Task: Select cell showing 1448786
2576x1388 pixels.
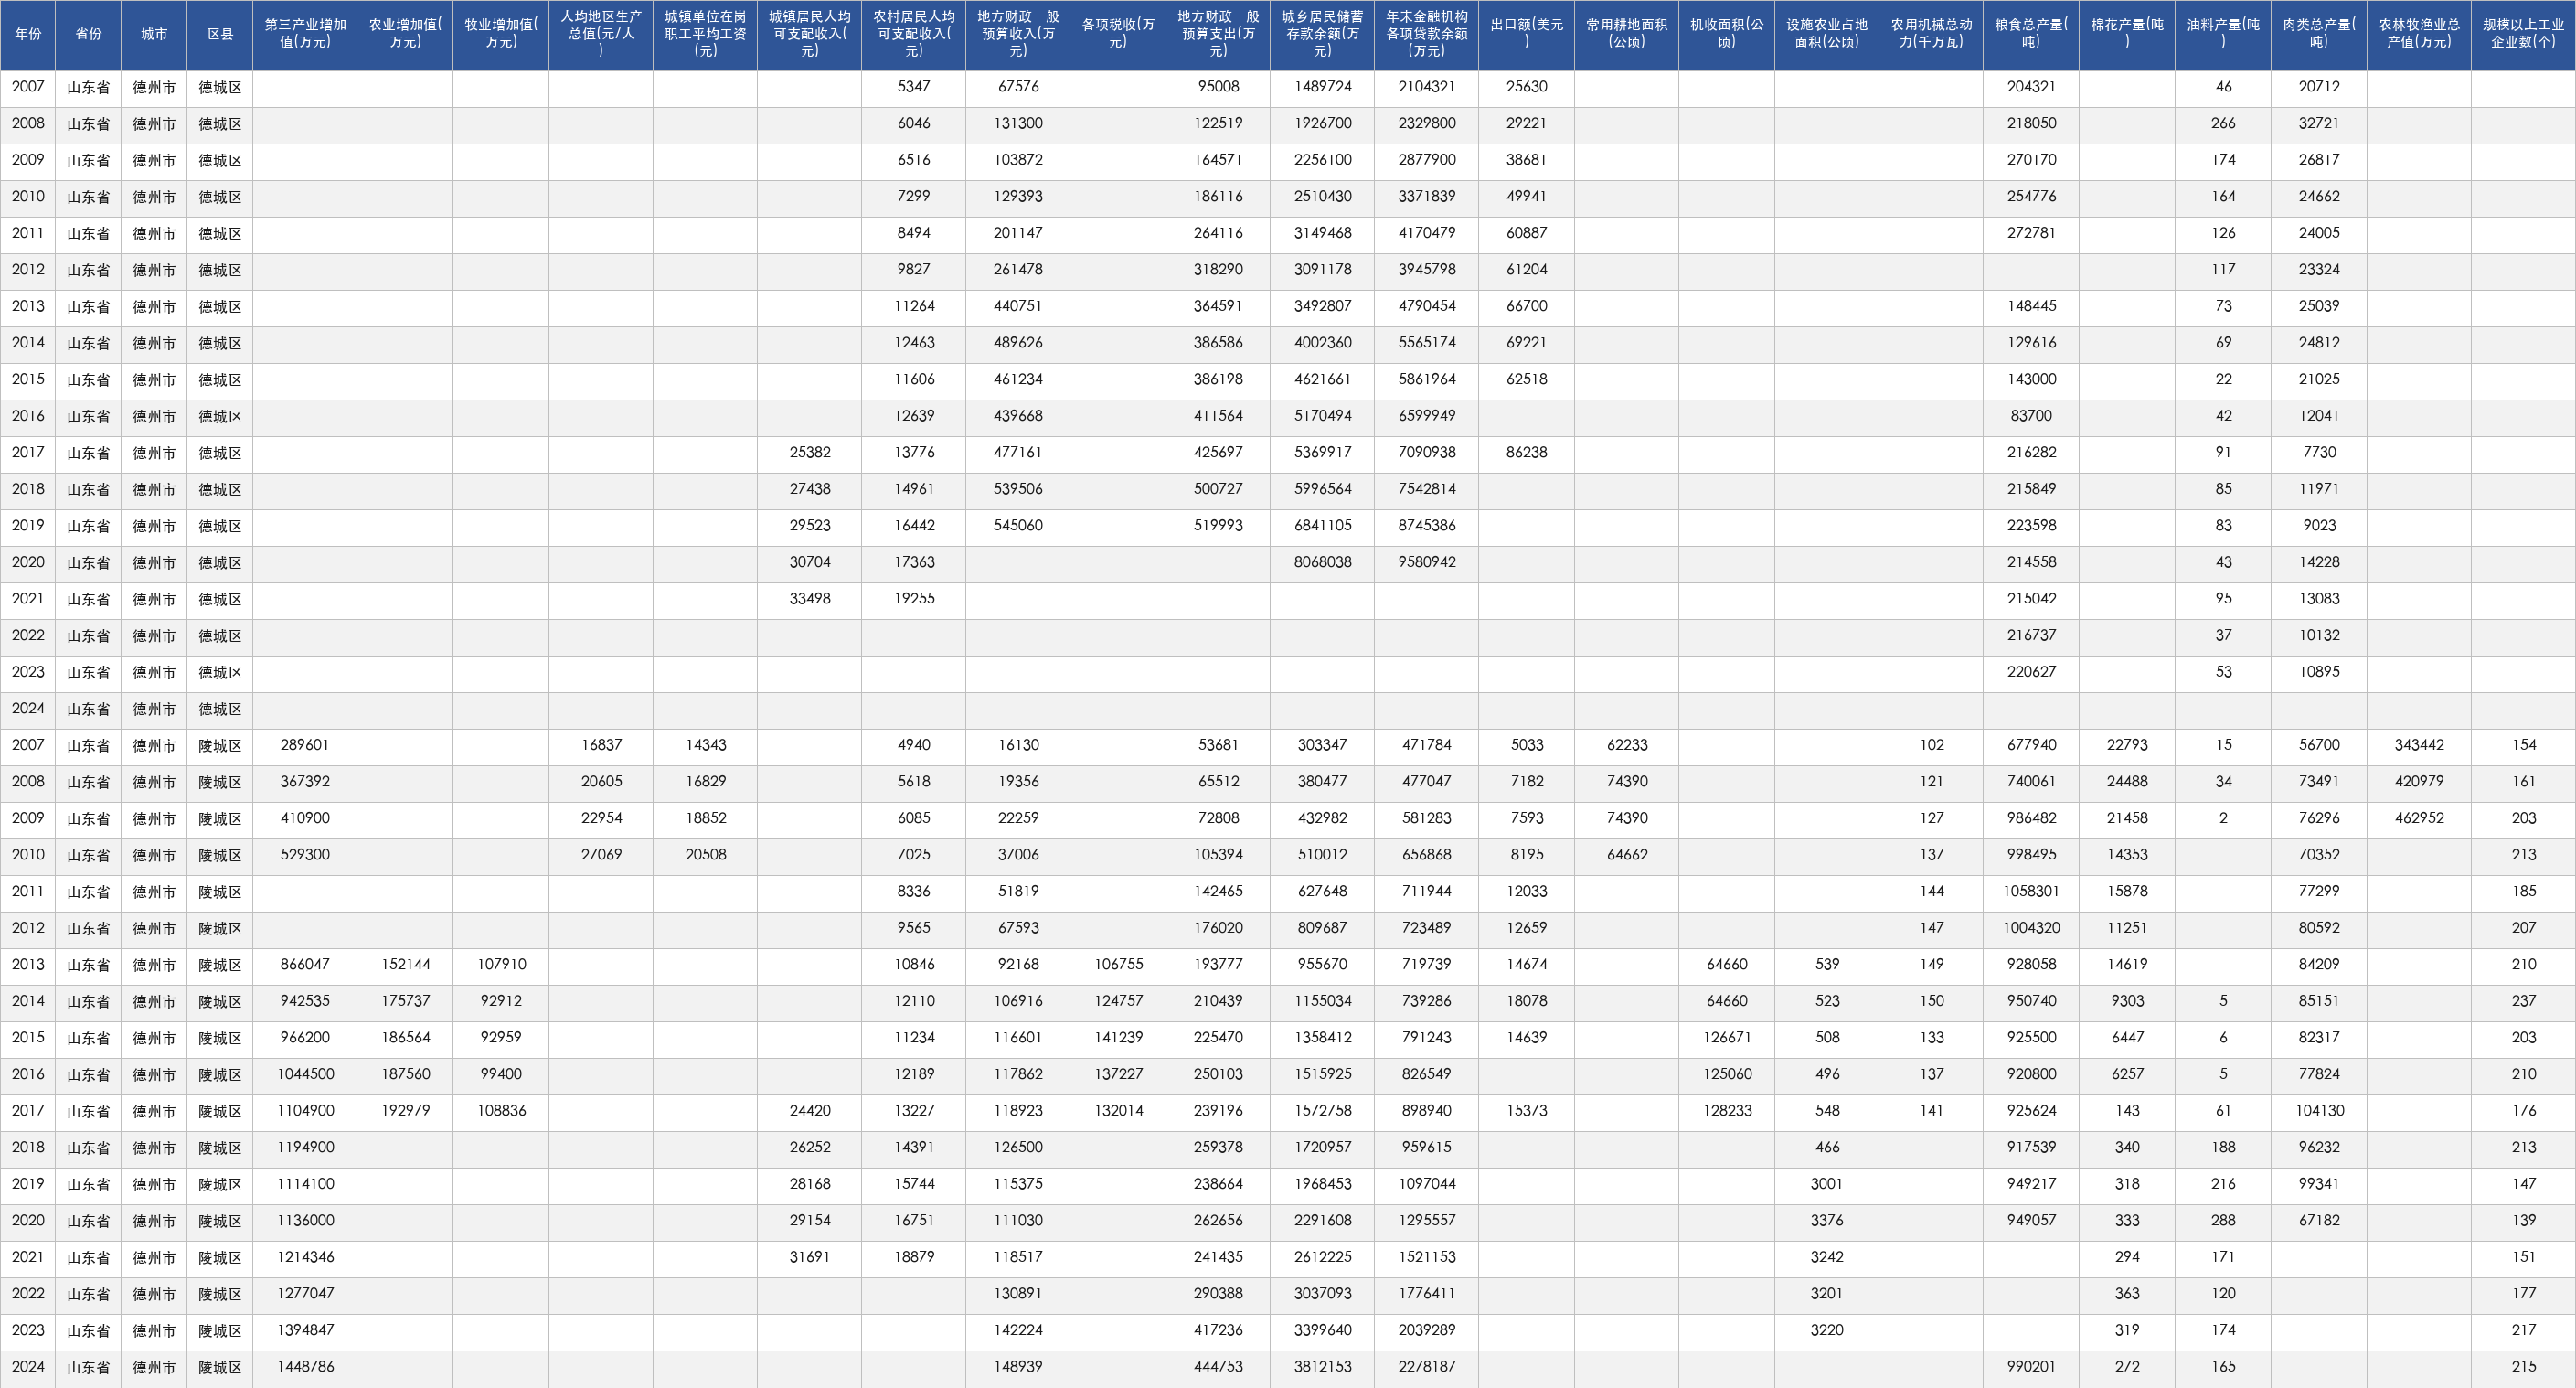Action: point(305,1367)
